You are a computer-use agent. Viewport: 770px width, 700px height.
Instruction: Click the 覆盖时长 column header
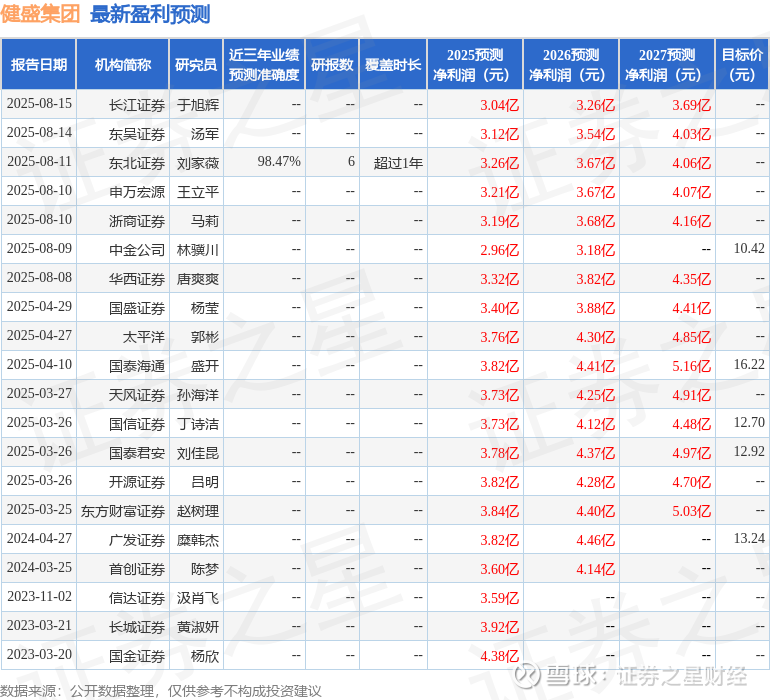tap(393, 64)
